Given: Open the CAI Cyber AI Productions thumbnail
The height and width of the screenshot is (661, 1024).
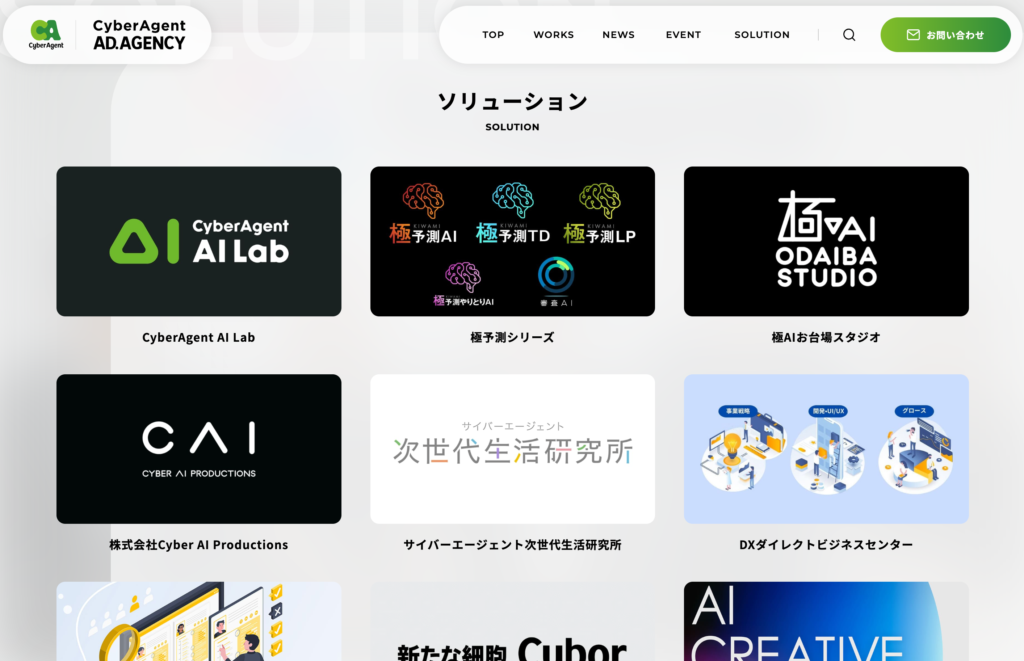Looking at the screenshot, I should click(x=198, y=449).
